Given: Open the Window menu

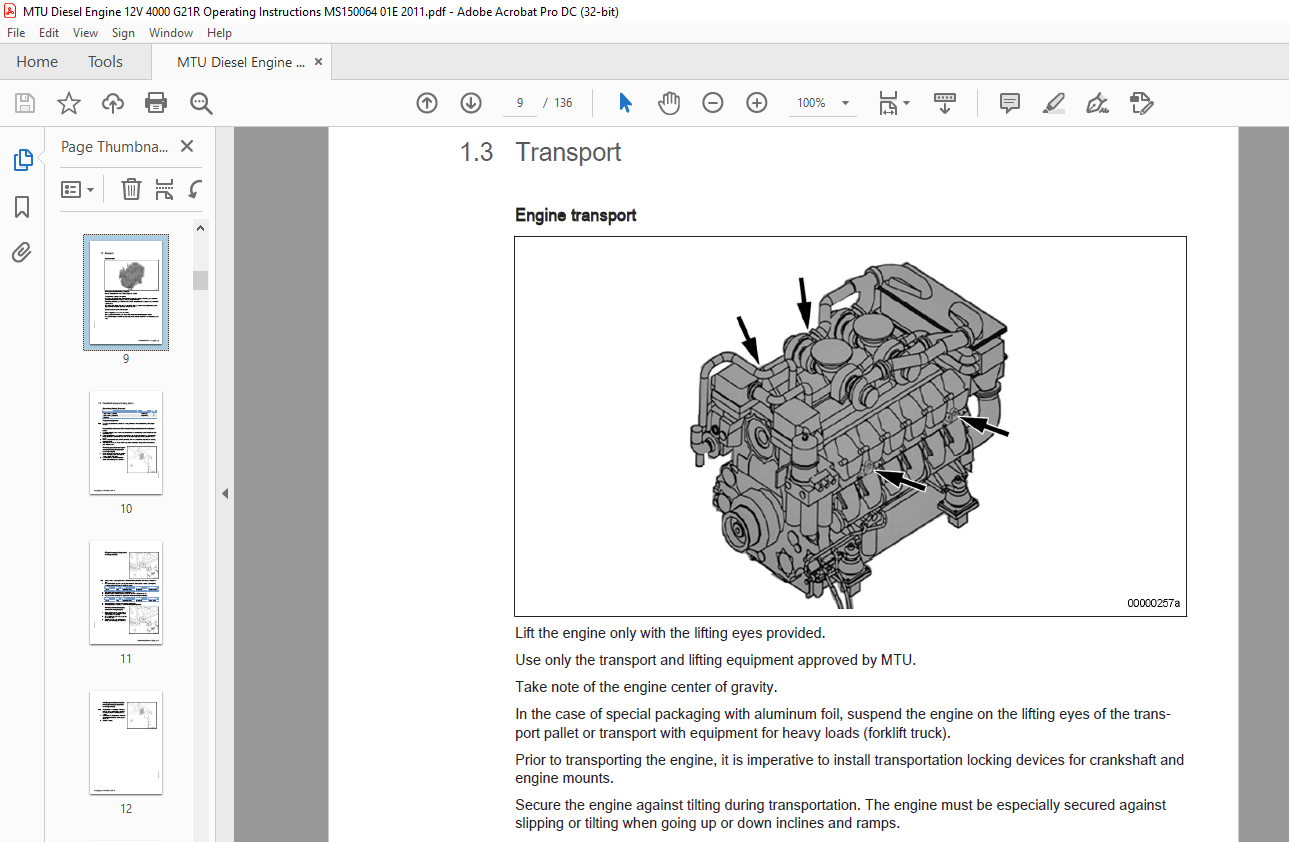Looking at the screenshot, I should 171,33.
